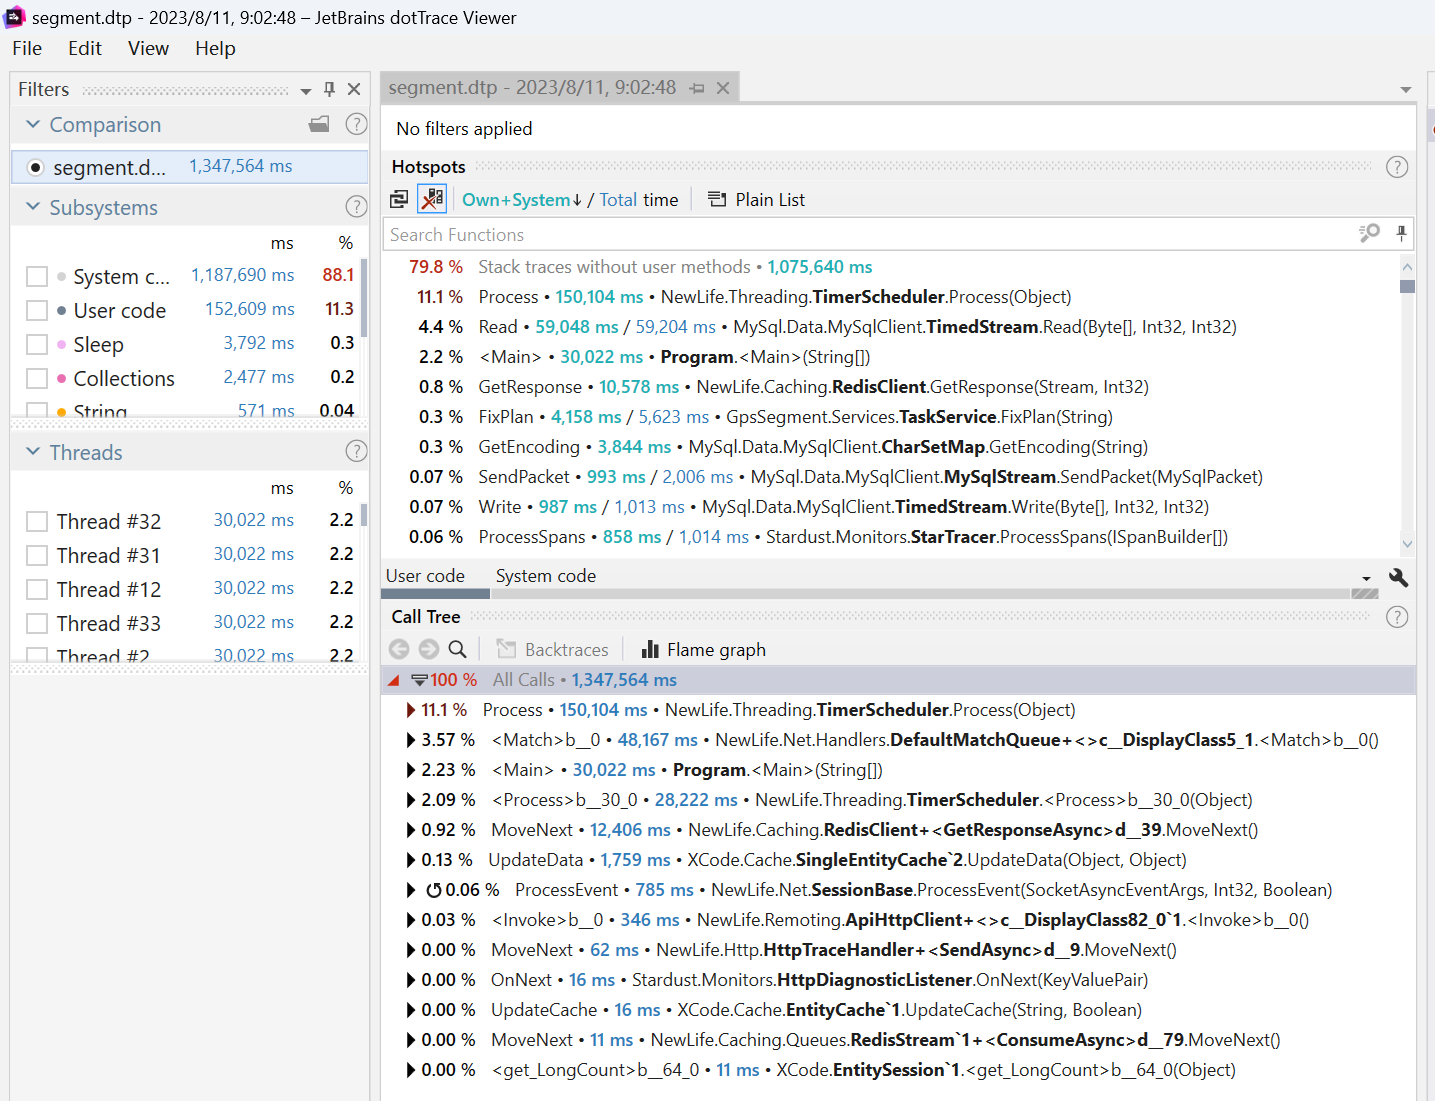The image size is (1435, 1101).
Task: Open the View menu
Action: [148, 48]
